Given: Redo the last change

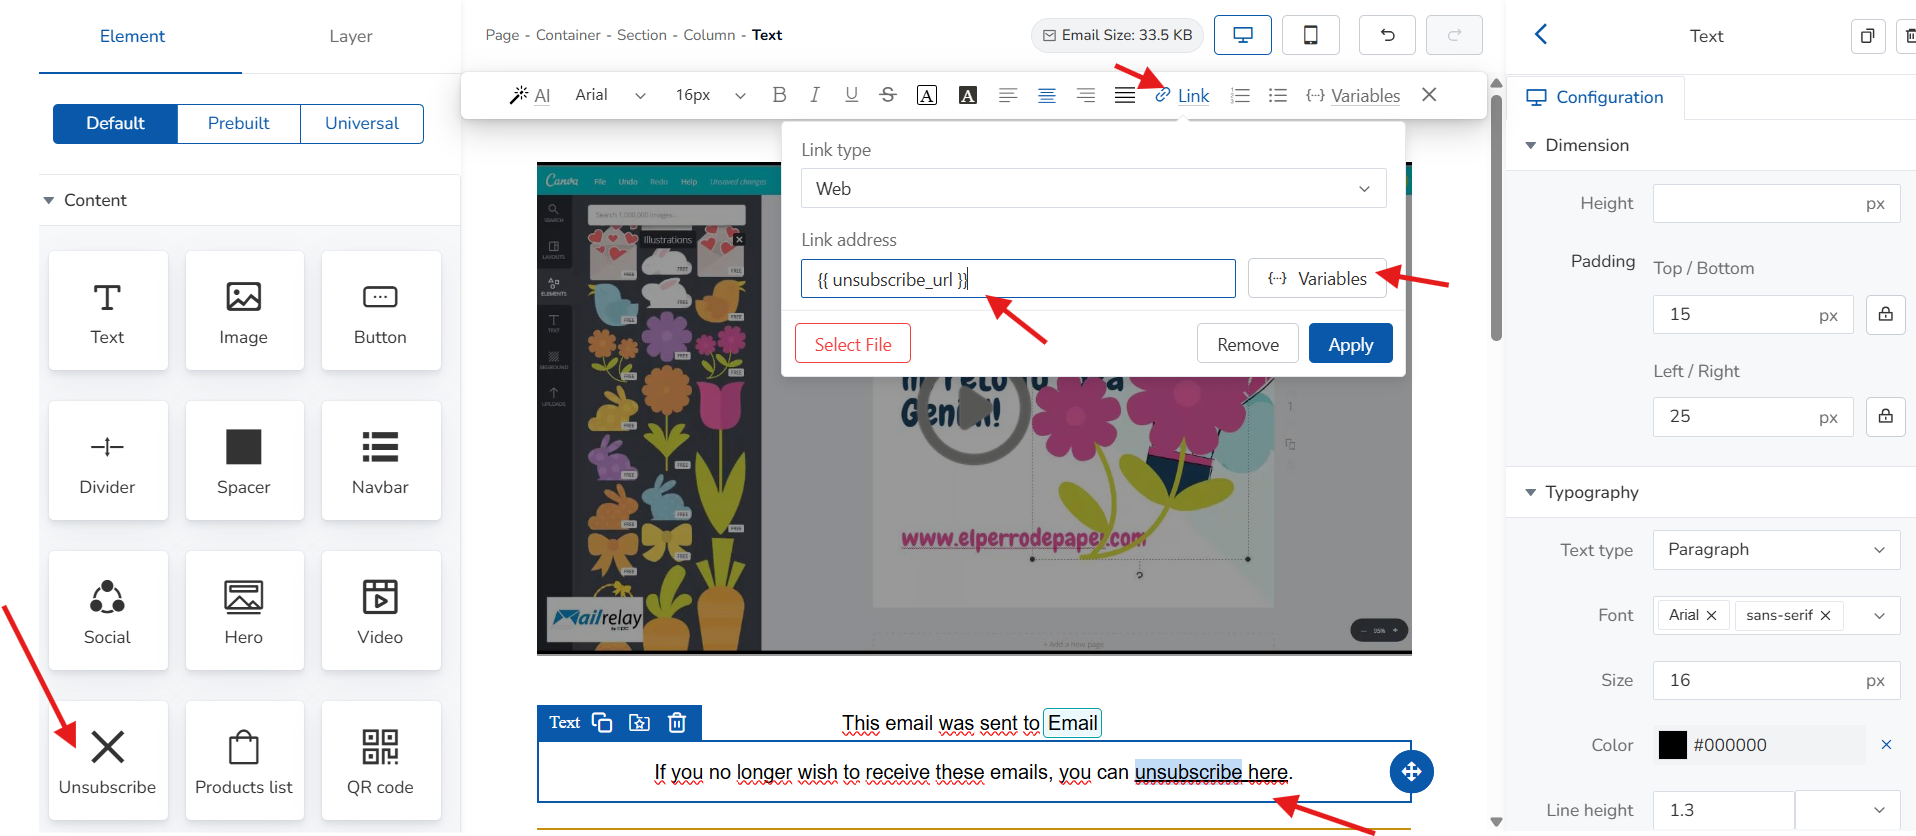Looking at the screenshot, I should click(1454, 35).
